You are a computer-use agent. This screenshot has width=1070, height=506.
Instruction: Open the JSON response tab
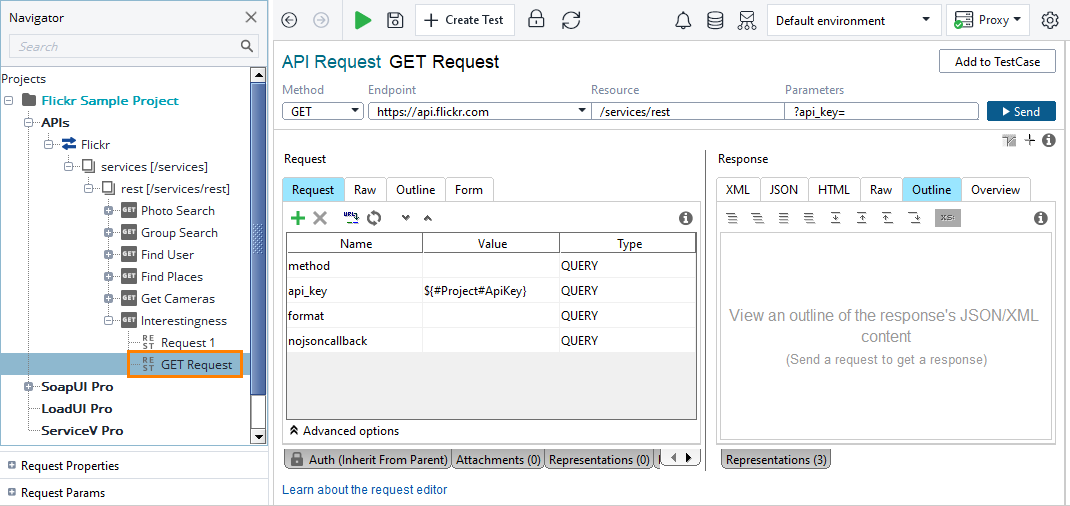point(783,190)
